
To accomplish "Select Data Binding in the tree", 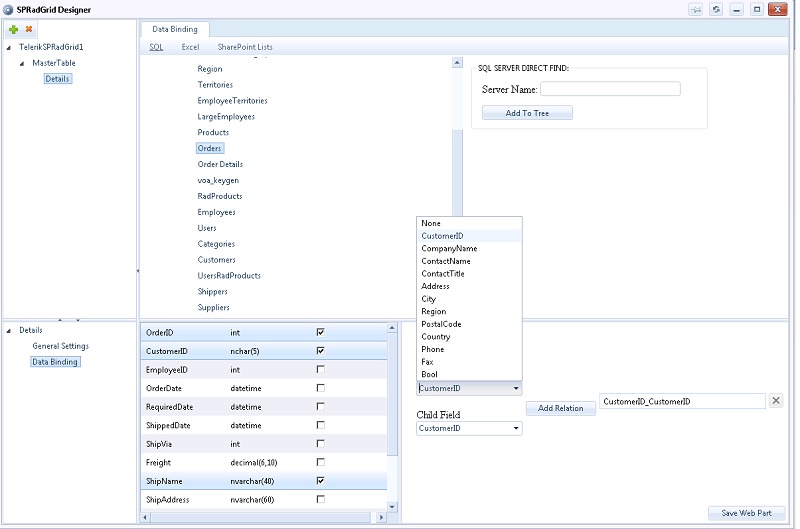I will click(55, 362).
